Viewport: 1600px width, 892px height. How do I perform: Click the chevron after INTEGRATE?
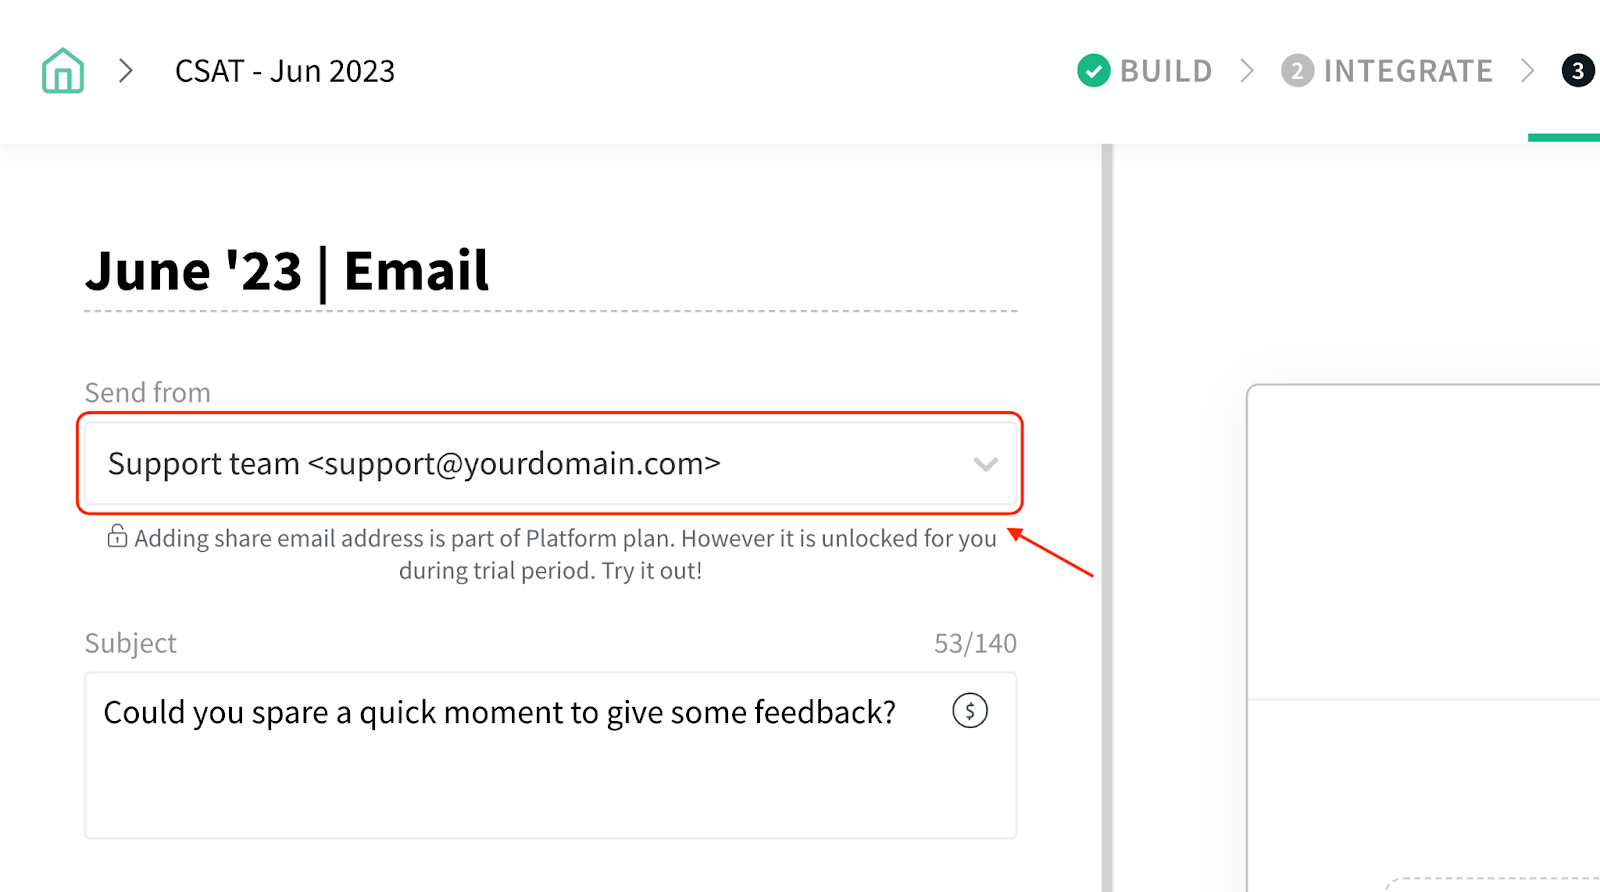pyautogui.click(x=1527, y=71)
